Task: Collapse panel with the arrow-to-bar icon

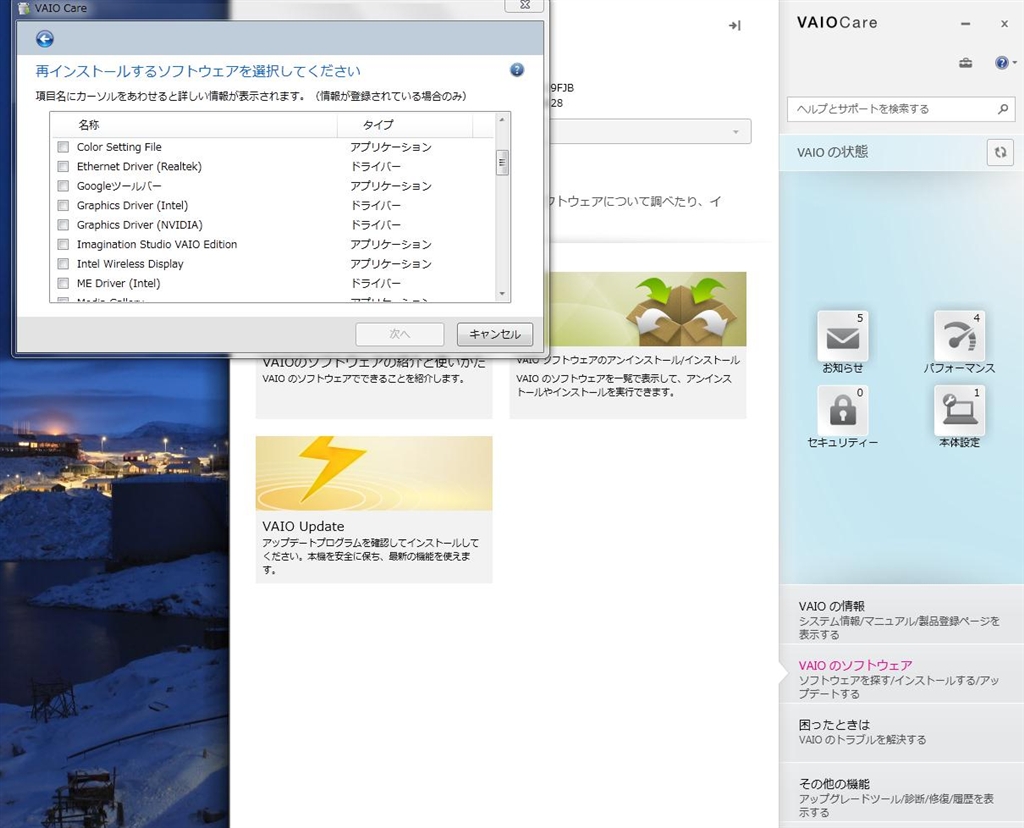Action: point(735,25)
